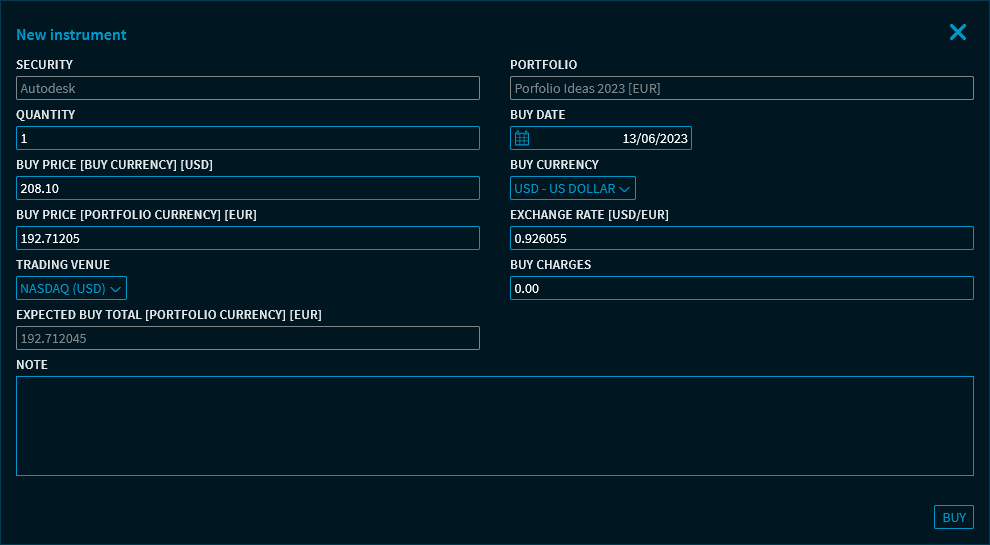Click into the Buy Charges field
Screen dimensions: 990x545
tap(741, 288)
